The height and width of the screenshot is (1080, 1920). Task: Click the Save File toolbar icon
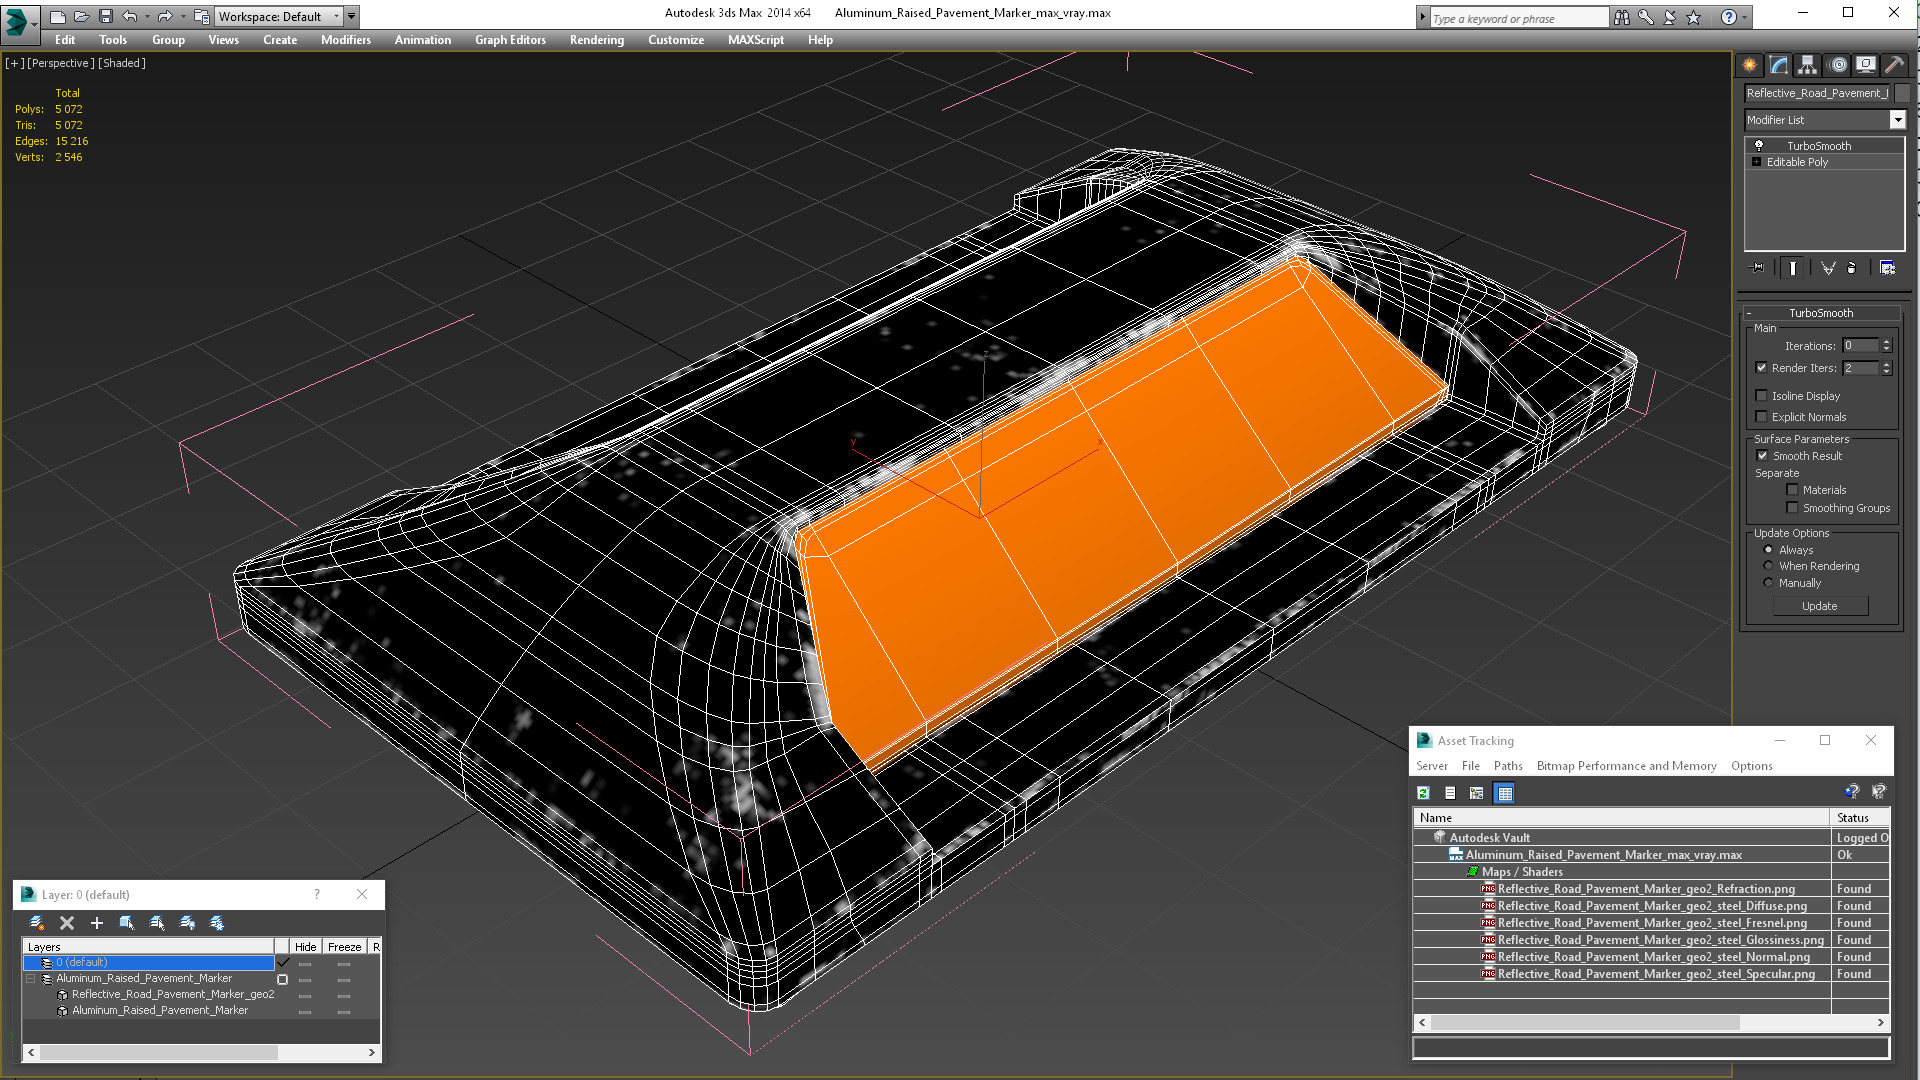click(x=105, y=16)
